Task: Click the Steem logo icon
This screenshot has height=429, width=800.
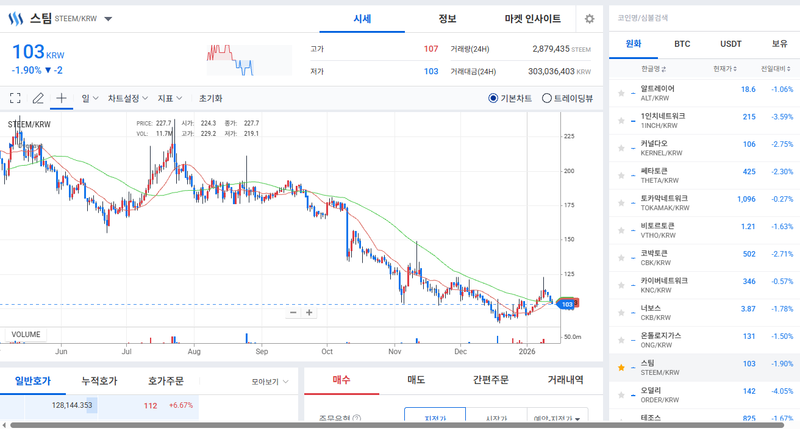Action: [15, 19]
